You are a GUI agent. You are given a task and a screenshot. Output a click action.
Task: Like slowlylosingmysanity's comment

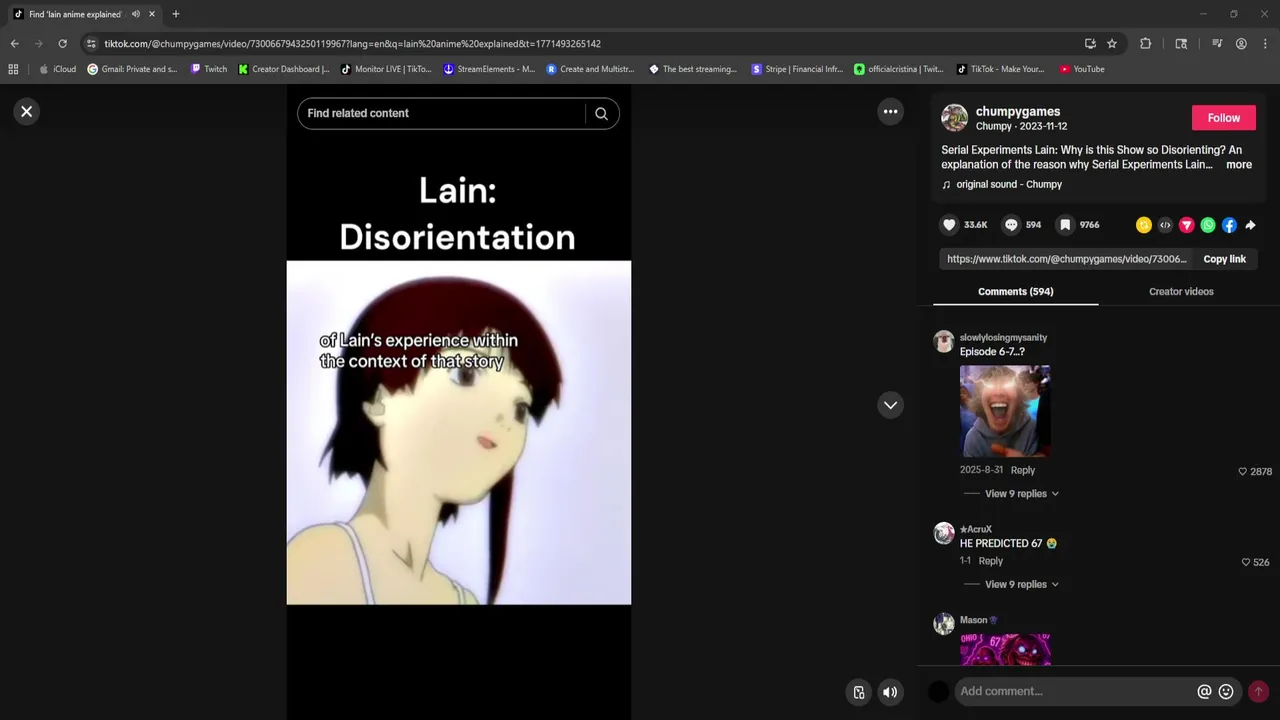coord(1243,472)
